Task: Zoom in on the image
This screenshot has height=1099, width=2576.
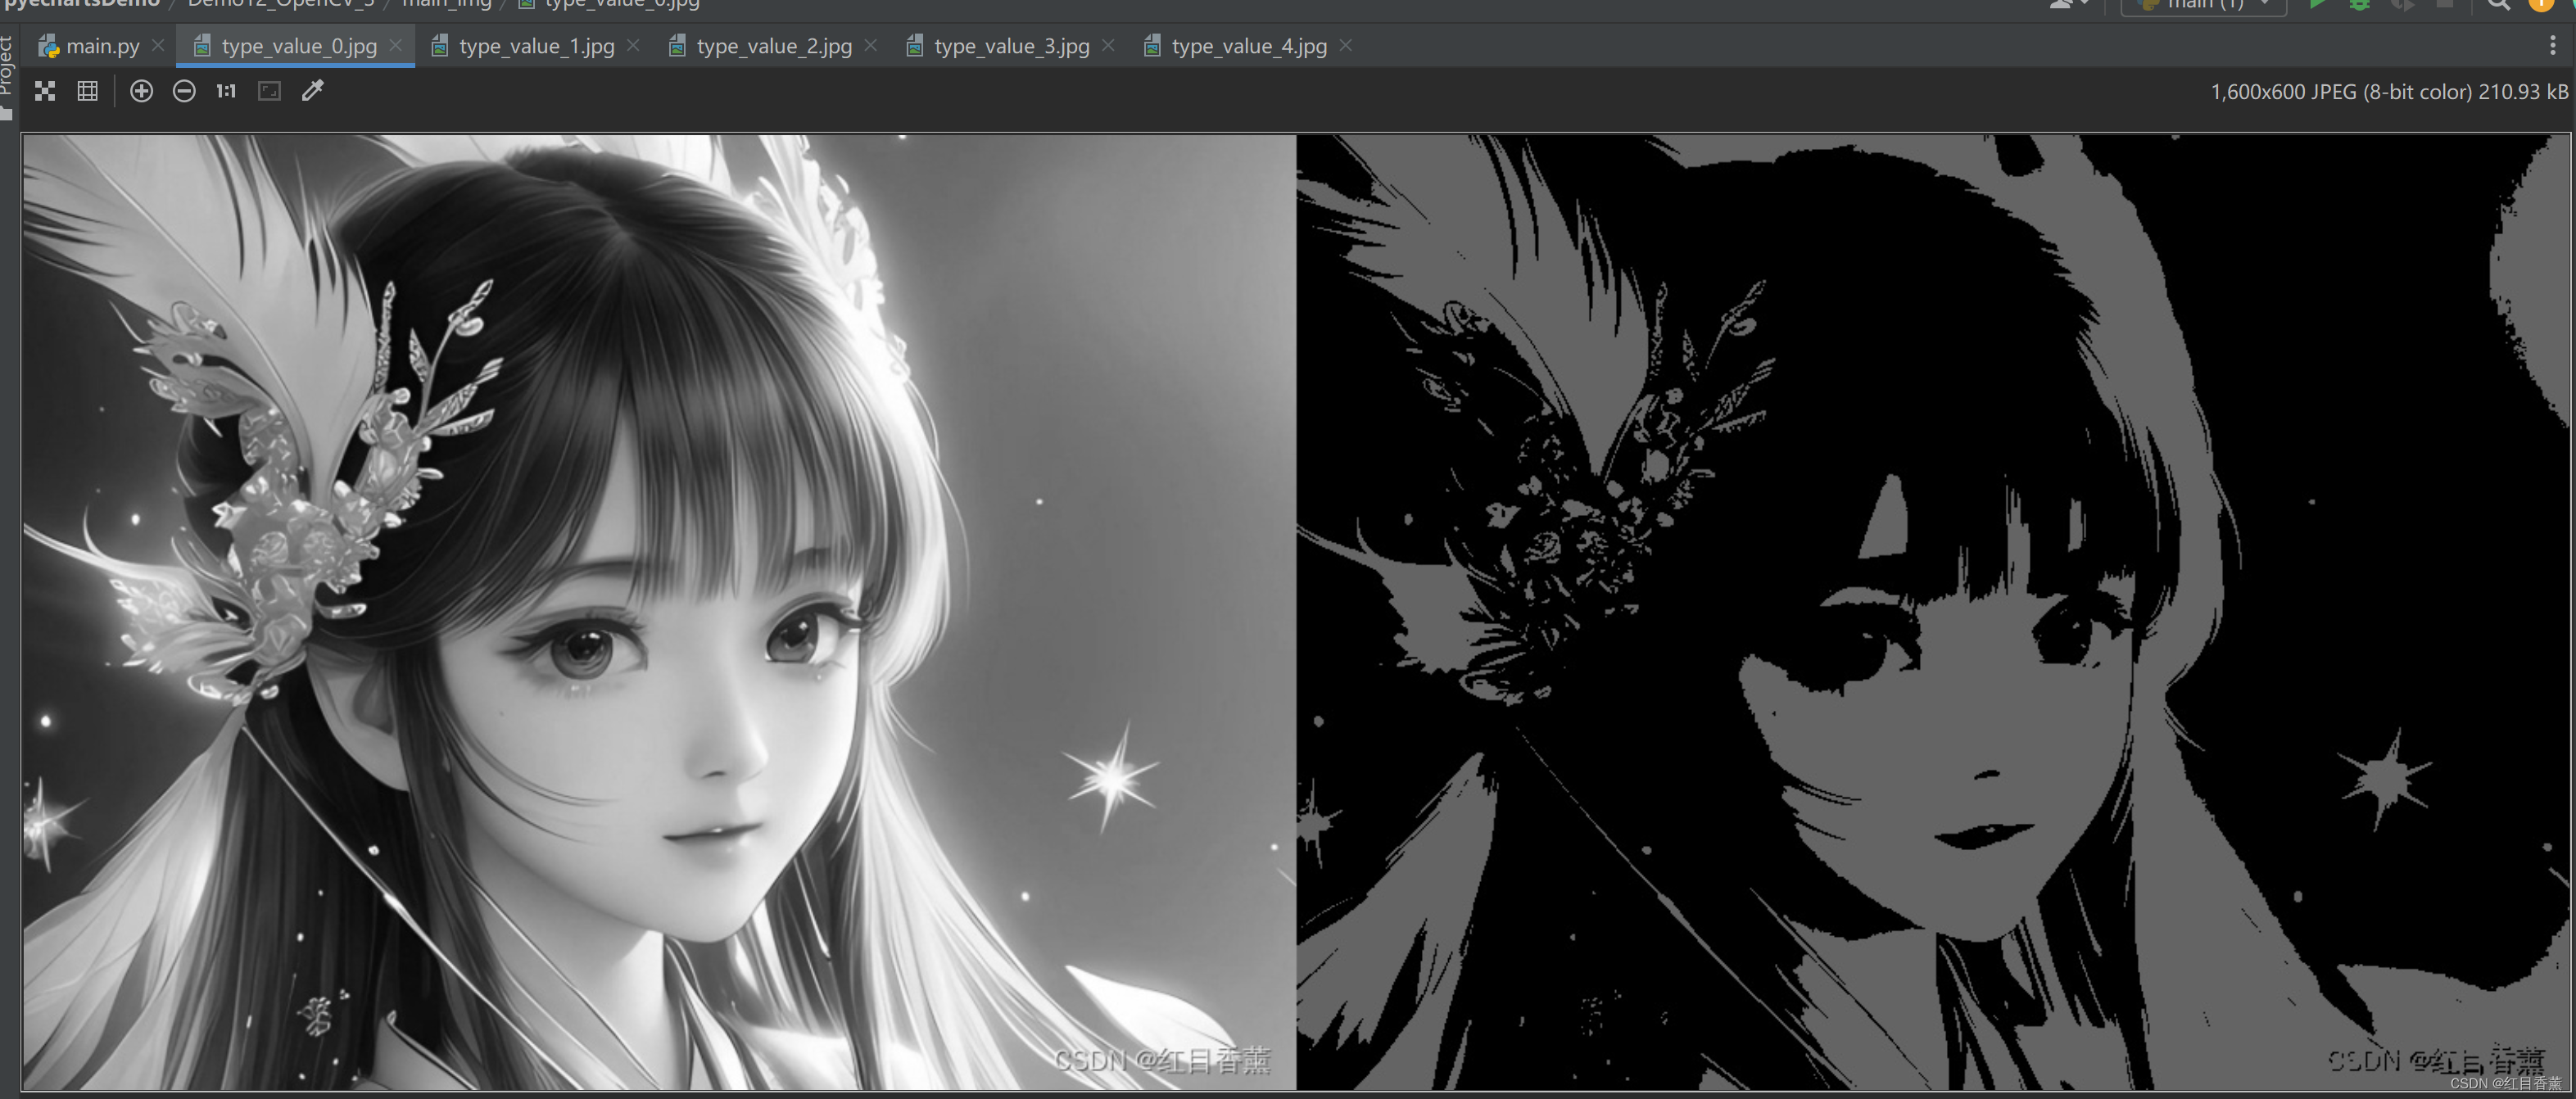Action: 142,91
